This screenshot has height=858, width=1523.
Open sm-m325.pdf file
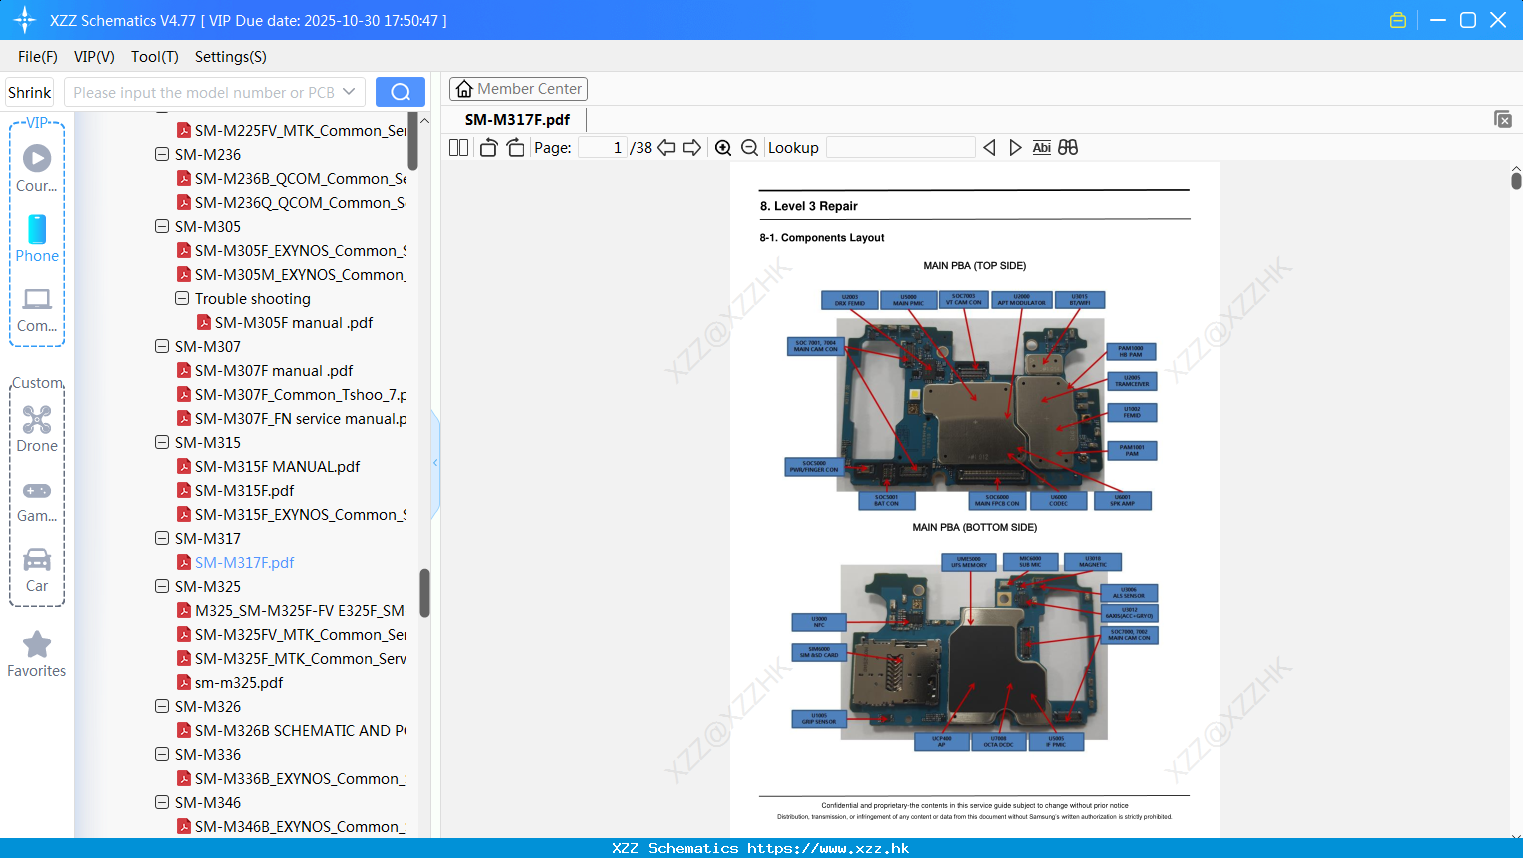point(239,682)
